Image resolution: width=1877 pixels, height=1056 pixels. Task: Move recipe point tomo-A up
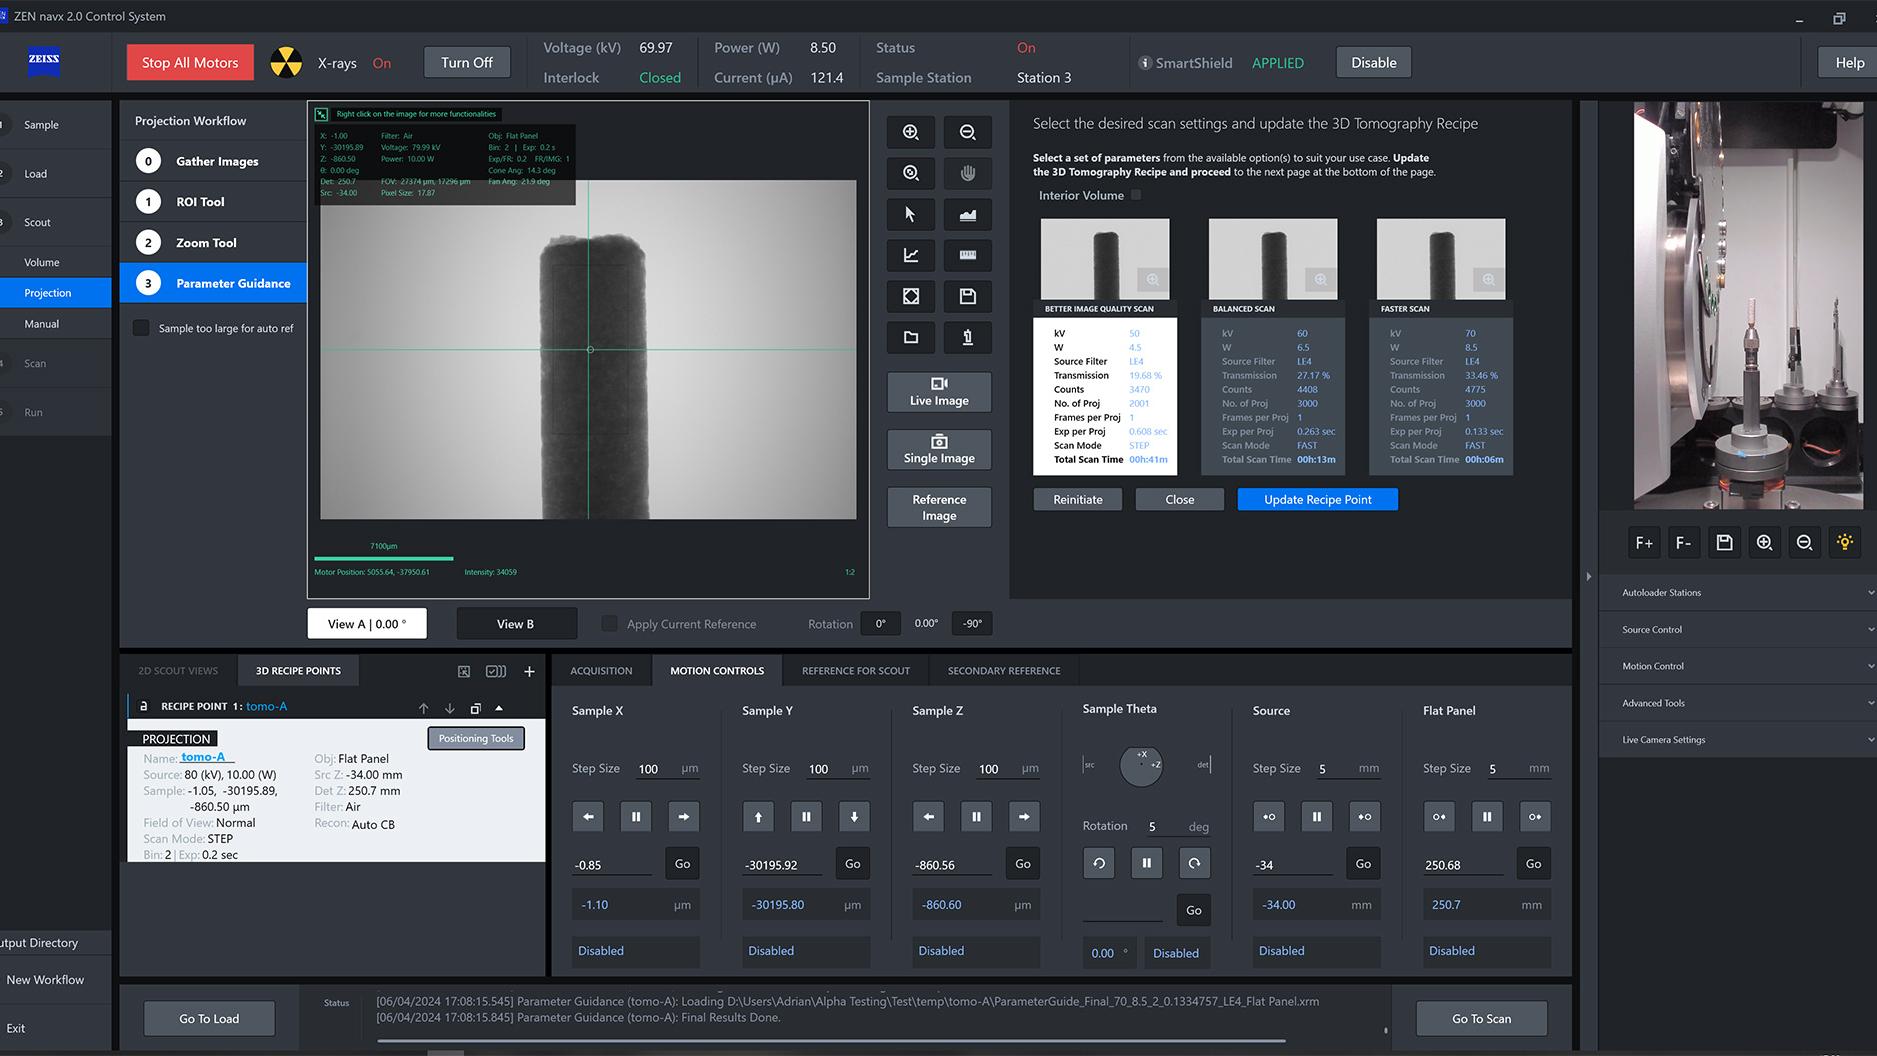point(424,707)
